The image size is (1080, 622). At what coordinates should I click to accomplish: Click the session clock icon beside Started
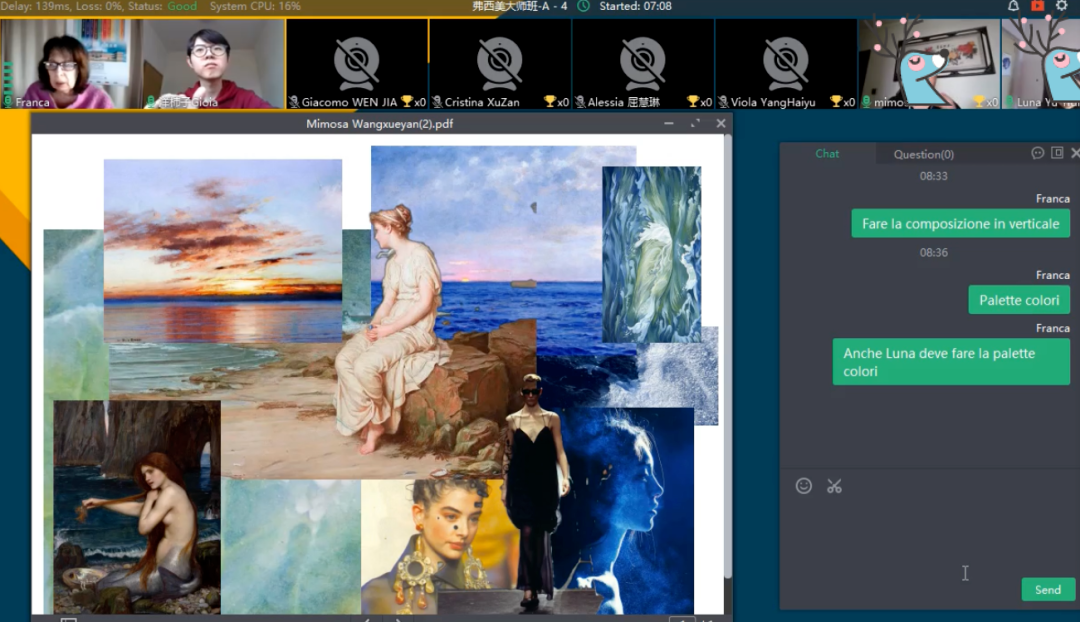click(x=583, y=6)
